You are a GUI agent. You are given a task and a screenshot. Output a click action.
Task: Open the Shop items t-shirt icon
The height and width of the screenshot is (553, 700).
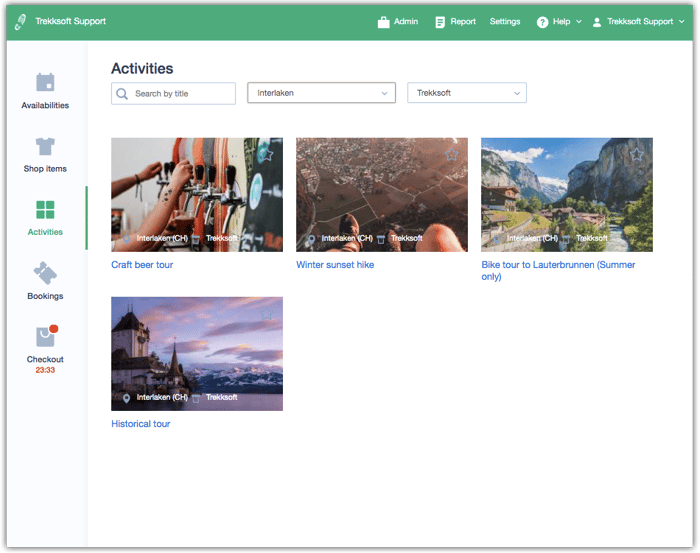point(45,146)
